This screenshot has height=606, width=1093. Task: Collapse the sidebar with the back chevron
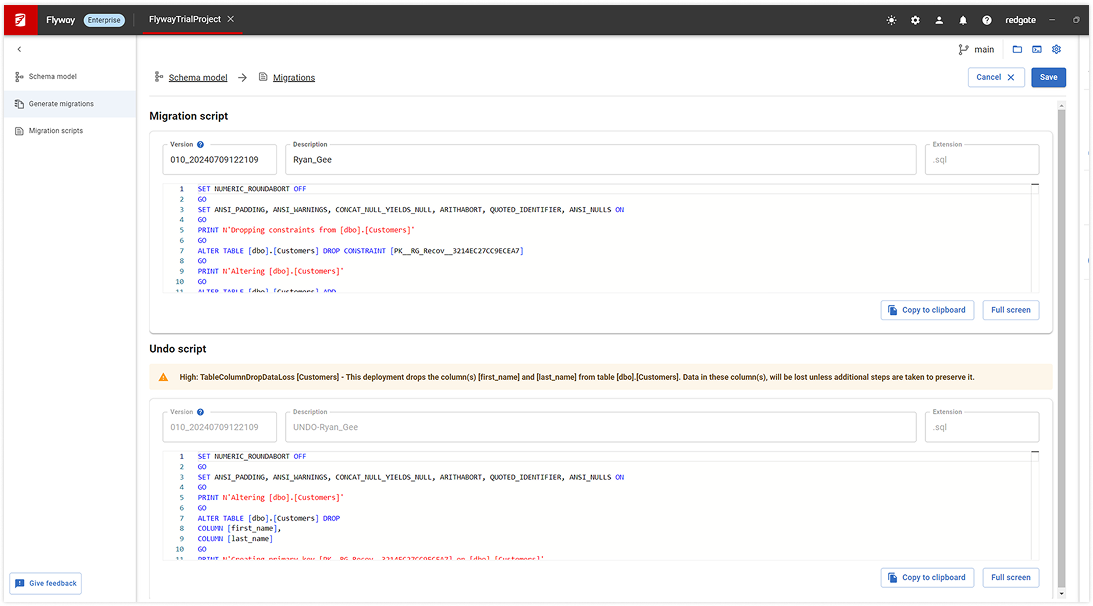[19, 49]
